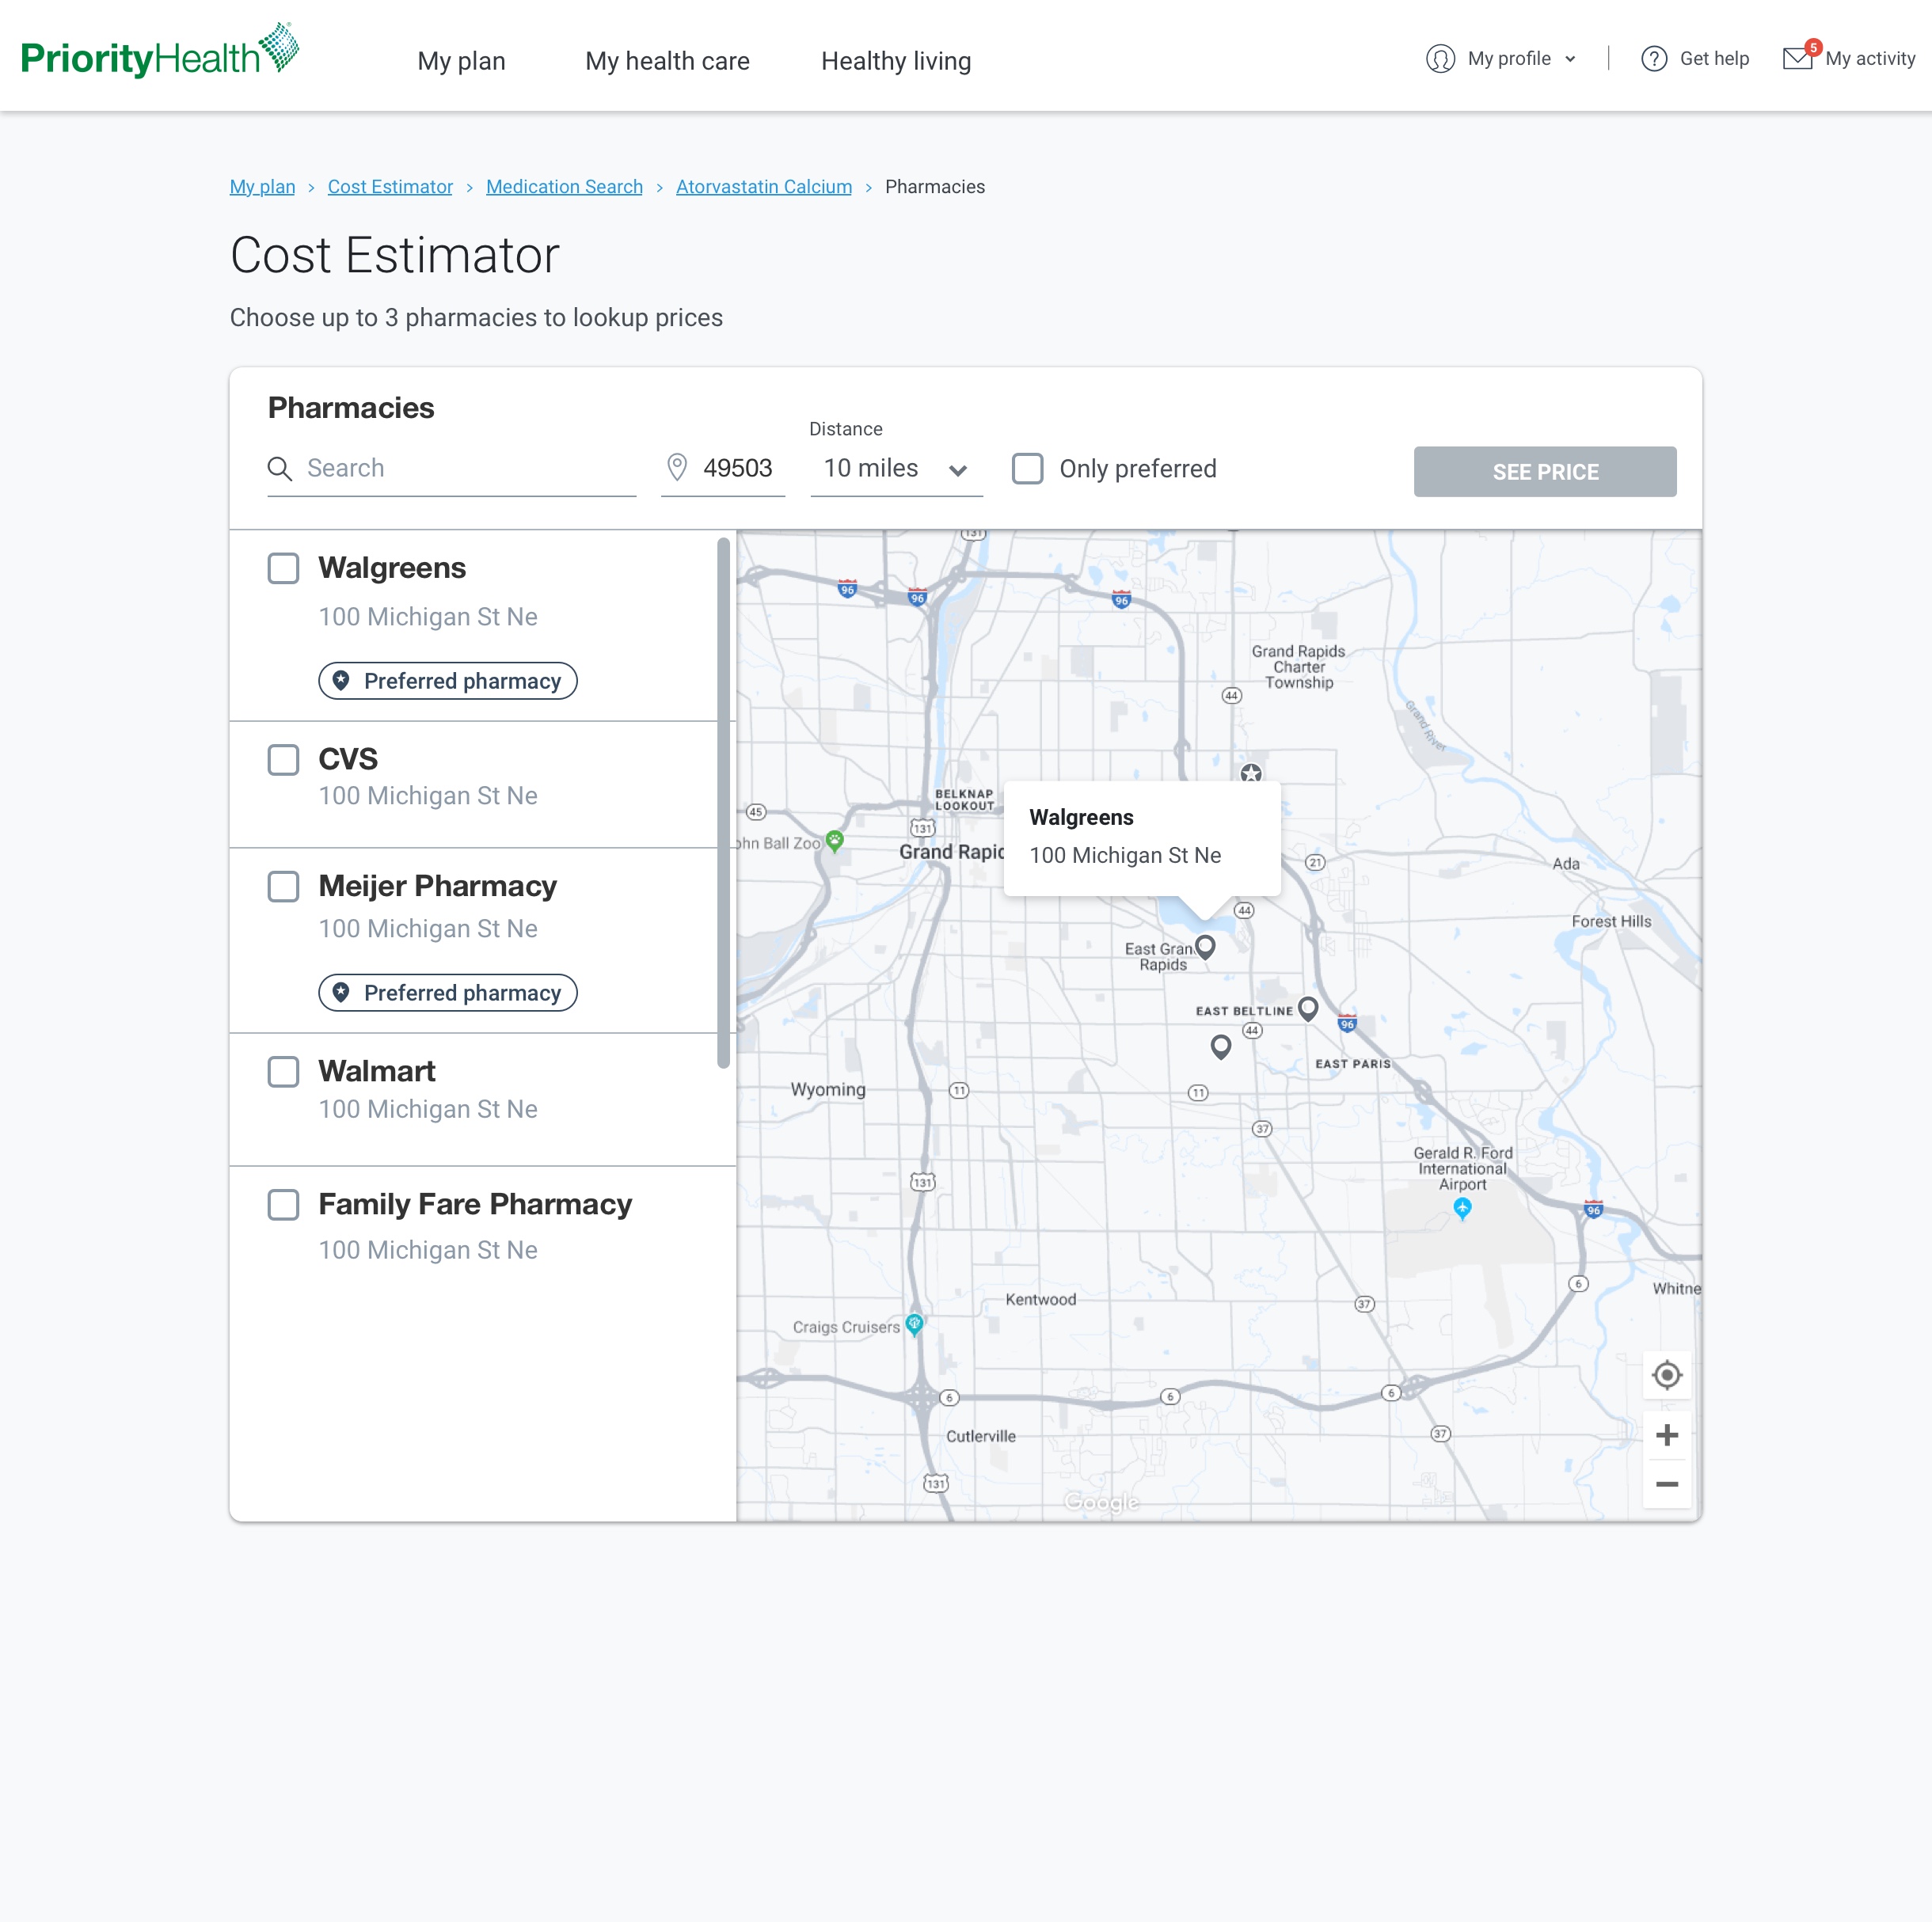1932x1922 pixels.
Task: Go to Atorvastatin Calcium breadcrumb link
Action: tap(764, 187)
